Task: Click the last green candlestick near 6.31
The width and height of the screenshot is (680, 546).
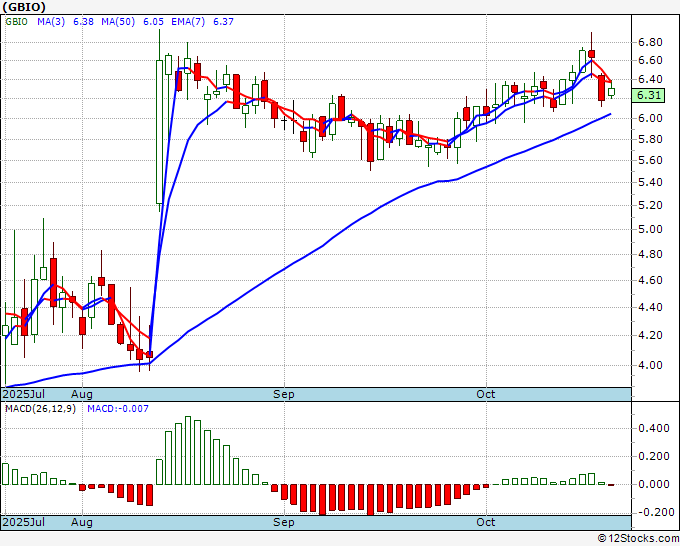Action: pos(611,92)
